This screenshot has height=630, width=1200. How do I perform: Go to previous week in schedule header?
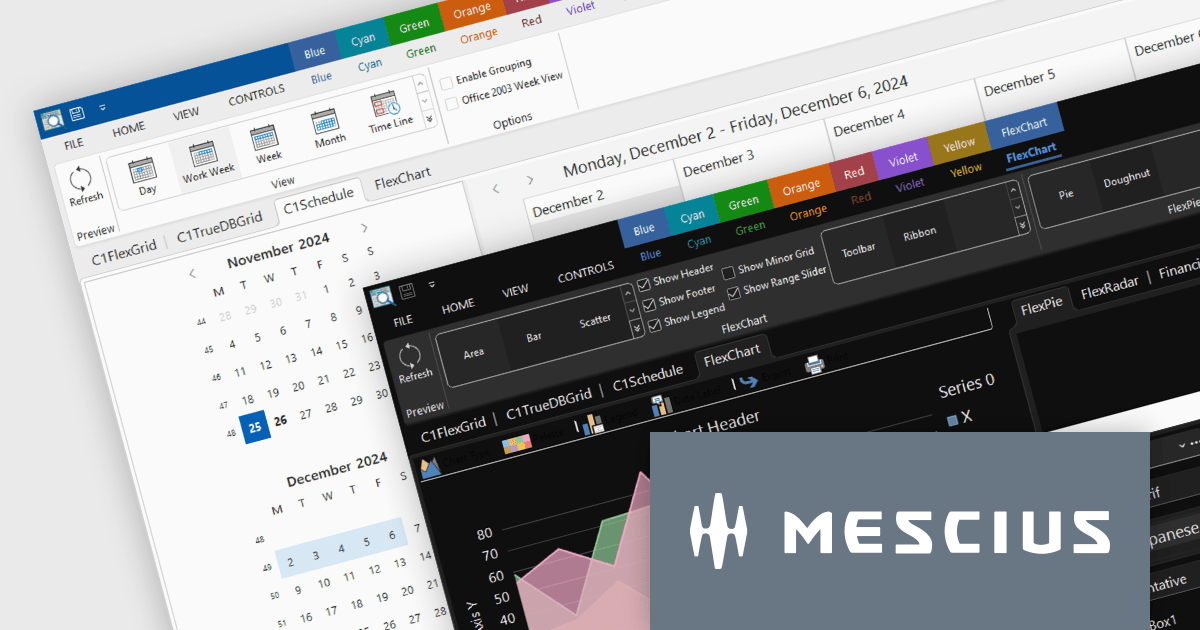495,188
